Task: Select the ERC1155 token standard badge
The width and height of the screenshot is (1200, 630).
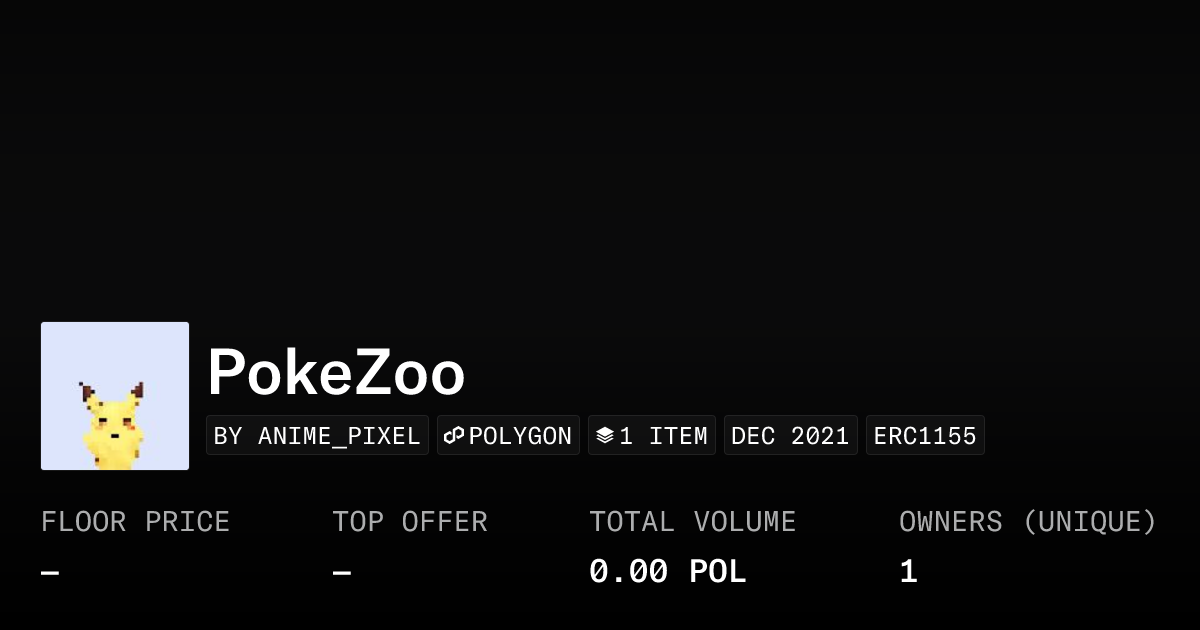Action: (925, 436)
